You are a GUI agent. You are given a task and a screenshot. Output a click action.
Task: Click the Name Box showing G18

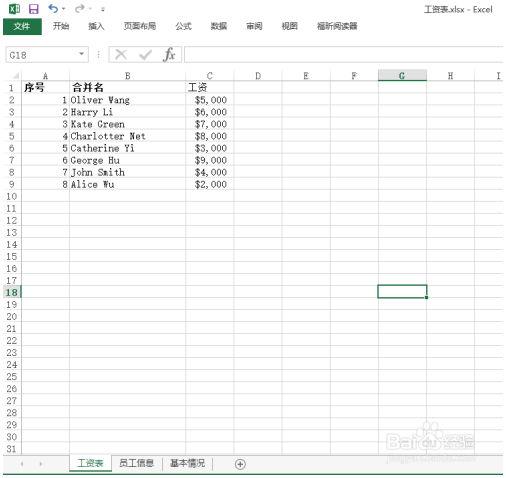click(x=42, y=55)
